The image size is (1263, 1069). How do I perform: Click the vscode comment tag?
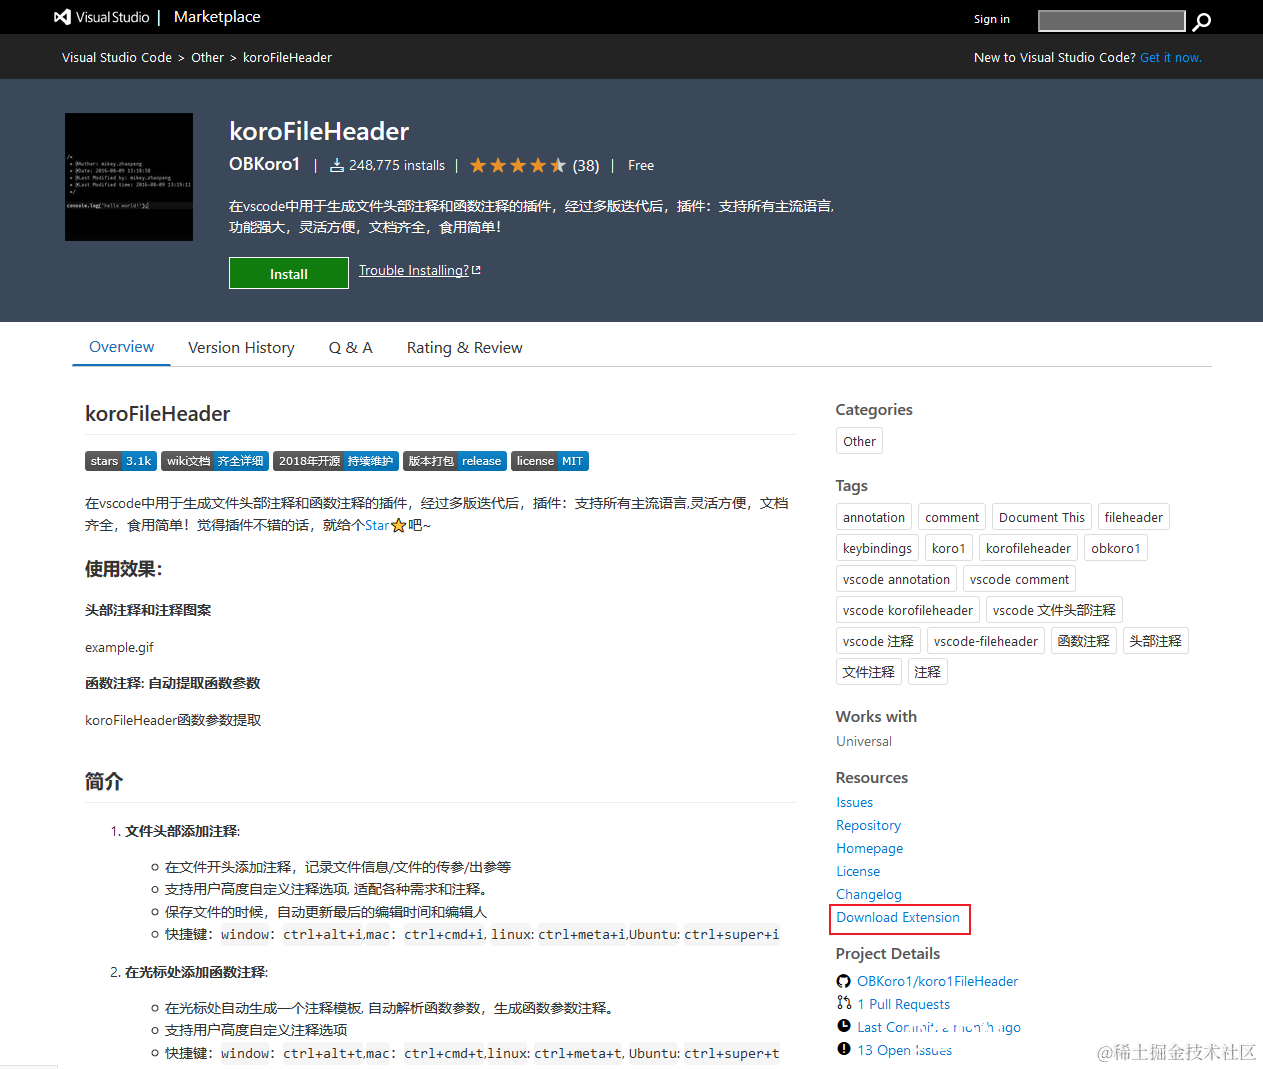[x=1020, y=579]
